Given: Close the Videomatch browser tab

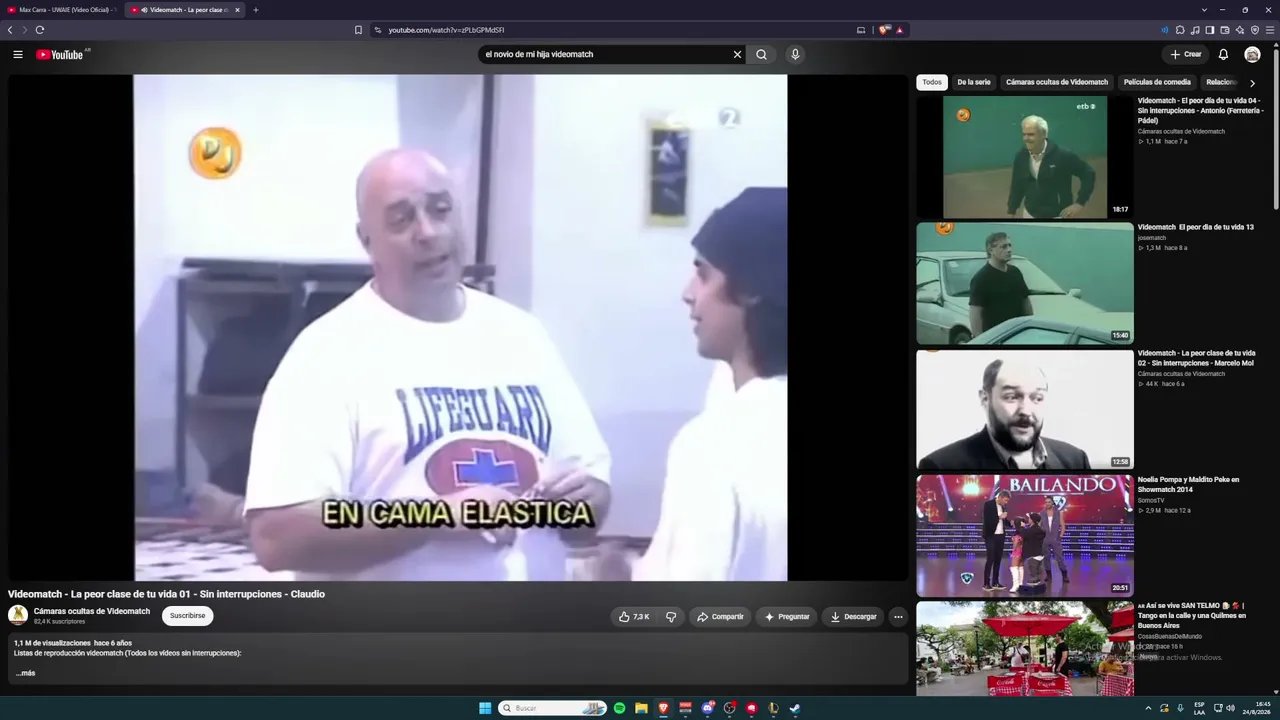Looking at the screenshot, I should point(237,10).
